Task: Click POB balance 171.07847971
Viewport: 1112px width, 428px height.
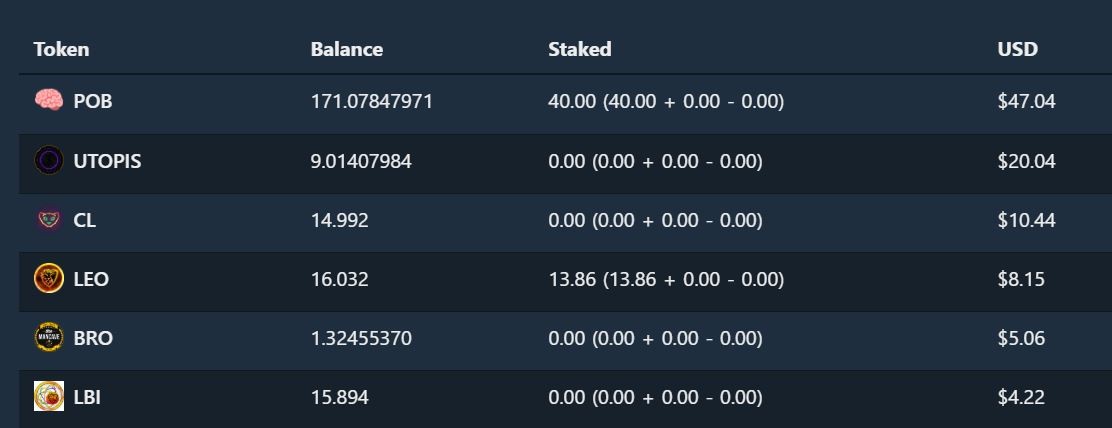Action: (x=372, y=101)
